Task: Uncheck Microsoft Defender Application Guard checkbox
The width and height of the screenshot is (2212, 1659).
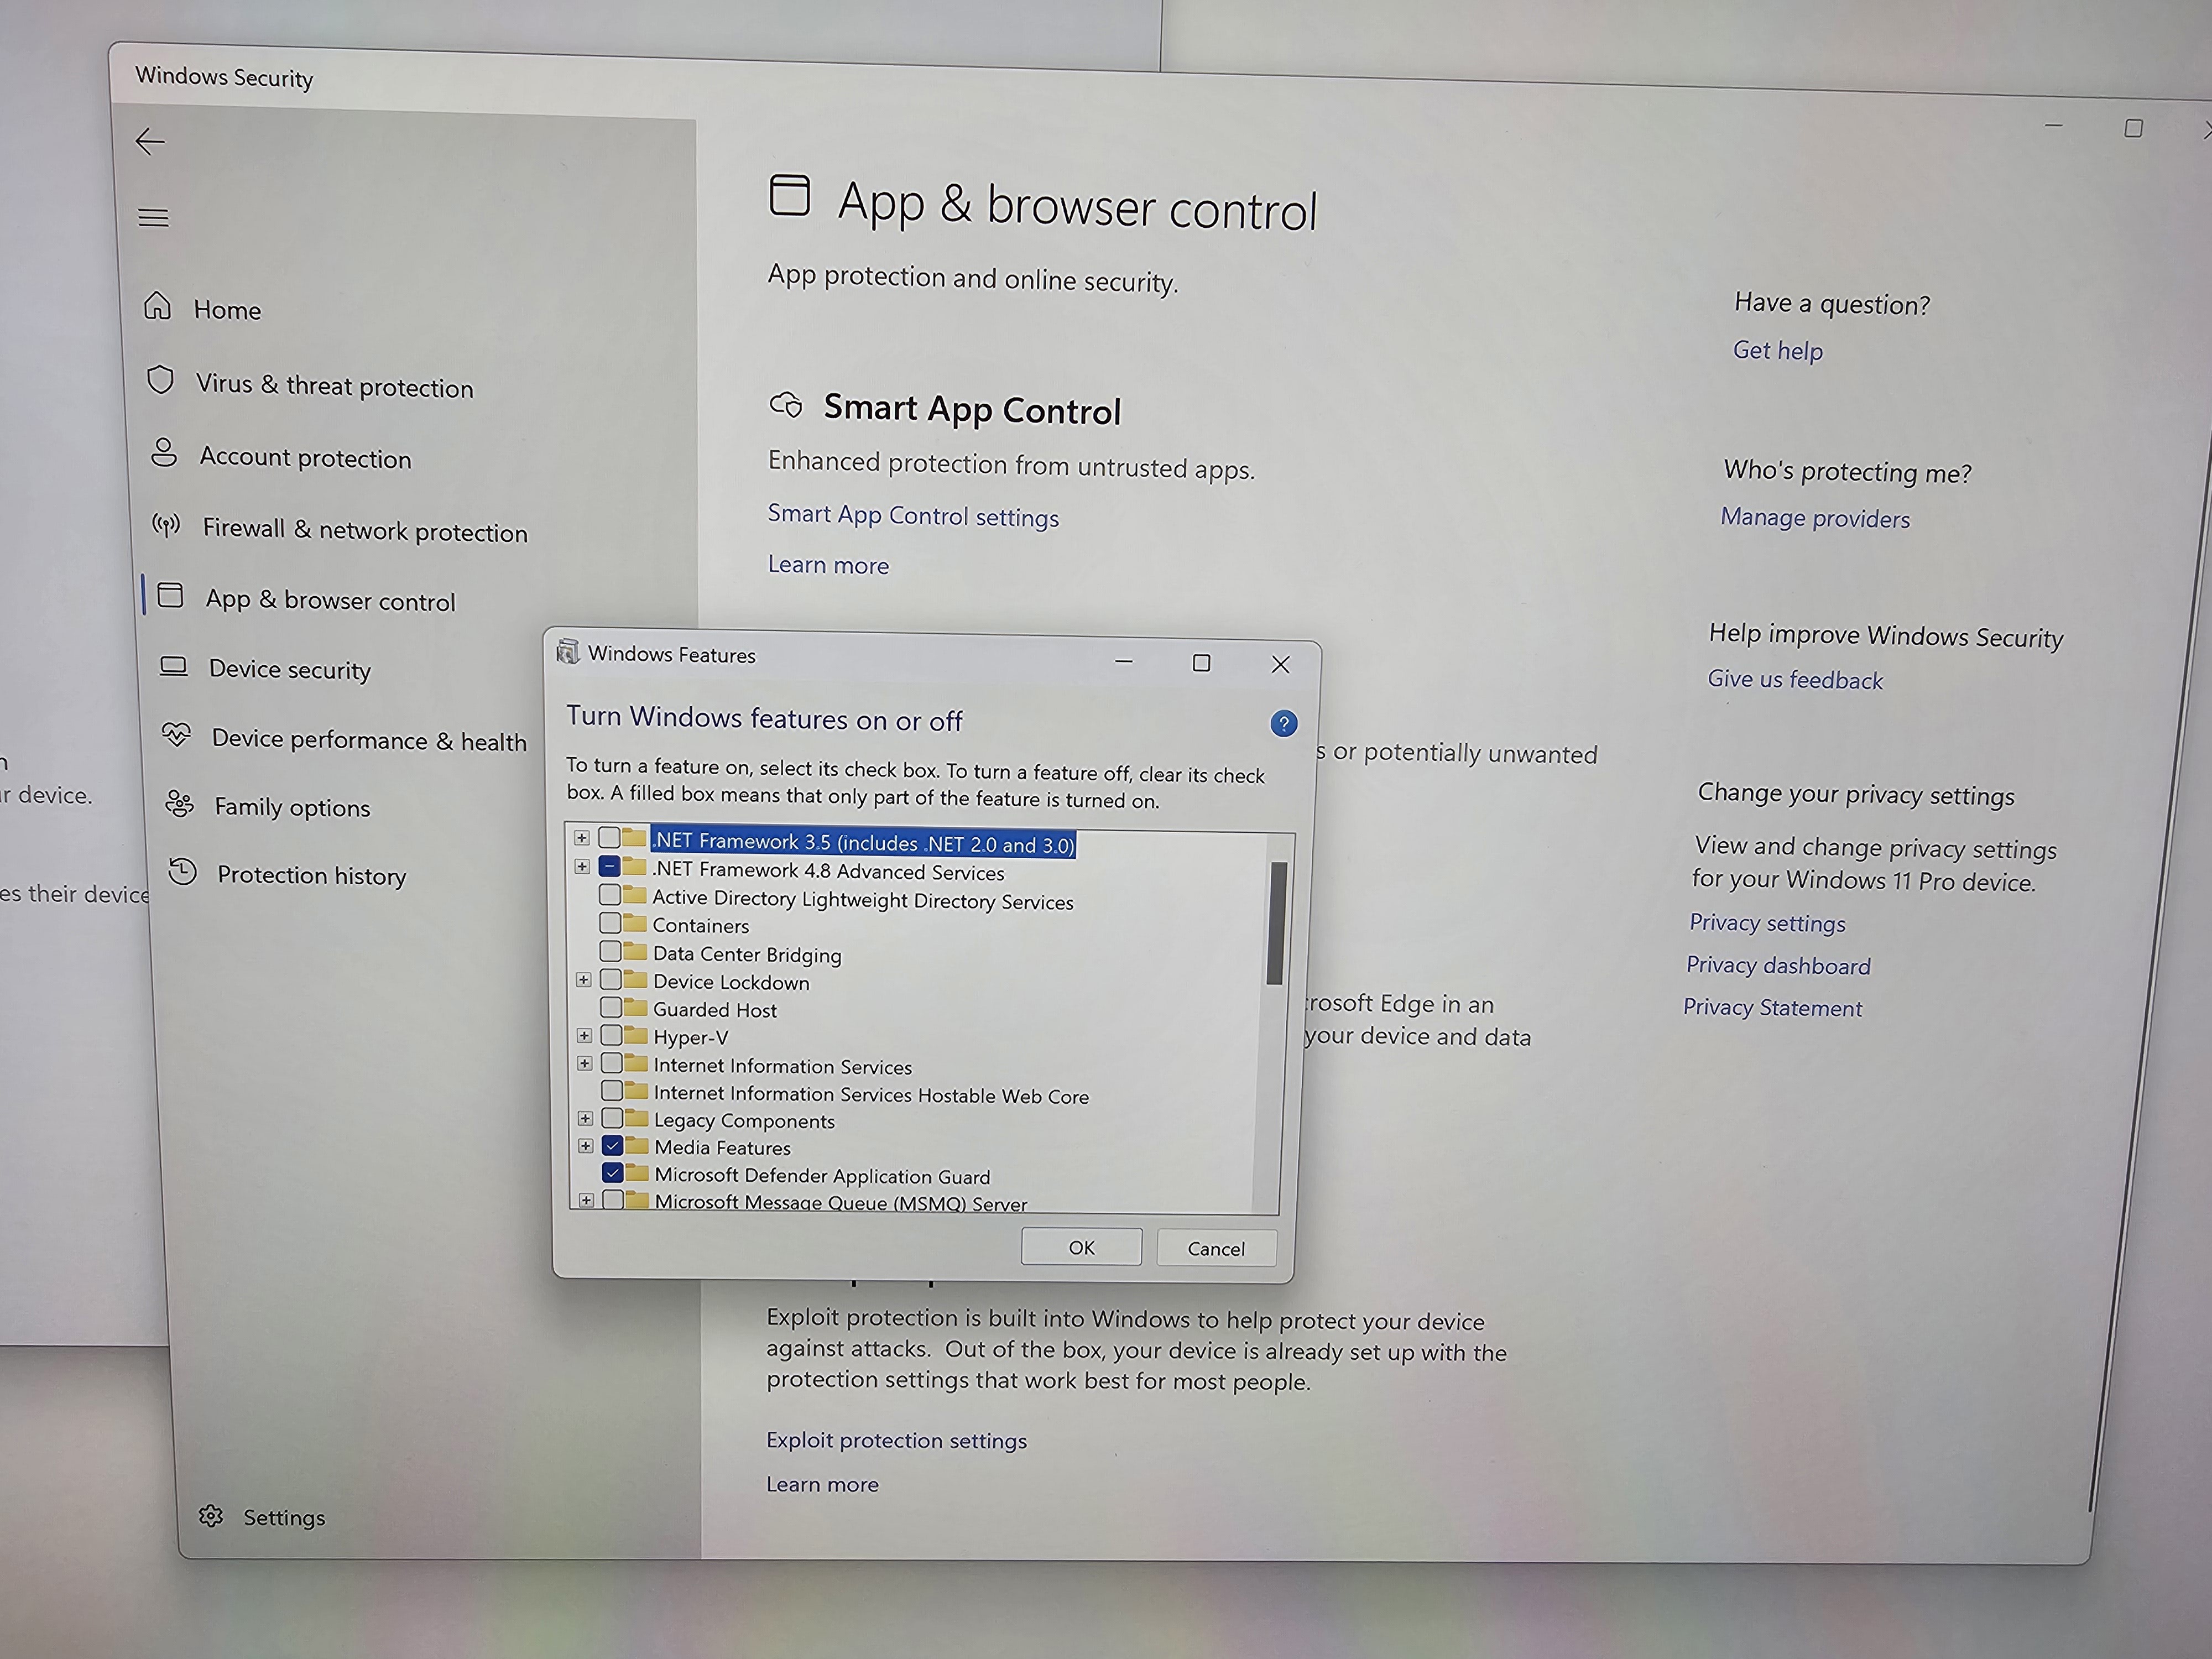Action: (613, 1172)
